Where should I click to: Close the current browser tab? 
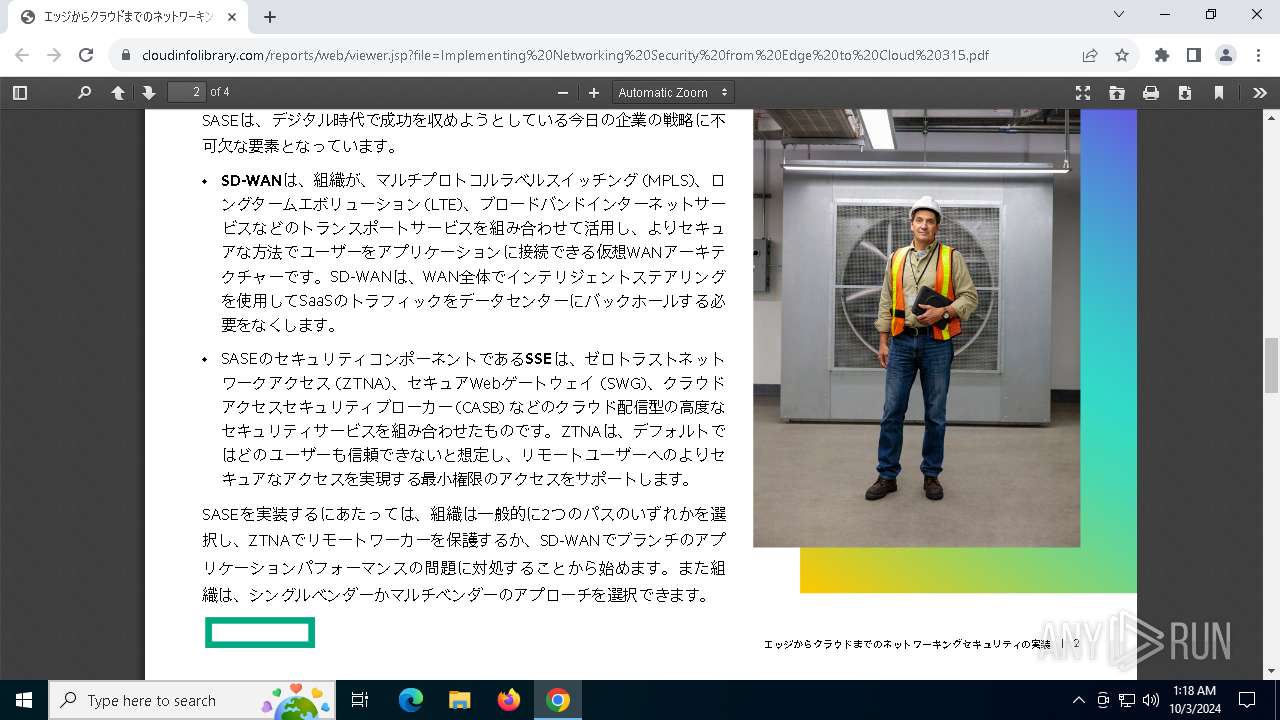coord(232,17)
